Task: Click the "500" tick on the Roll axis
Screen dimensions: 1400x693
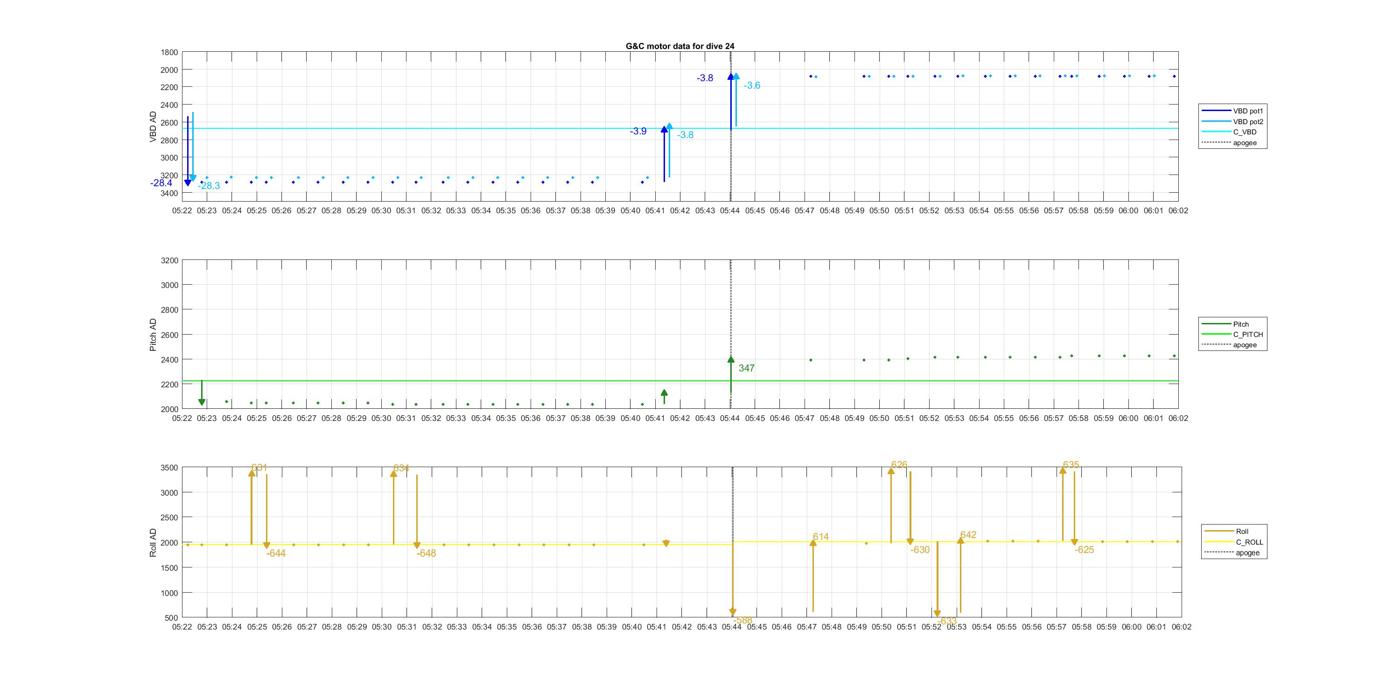Action: coord(172,618)
